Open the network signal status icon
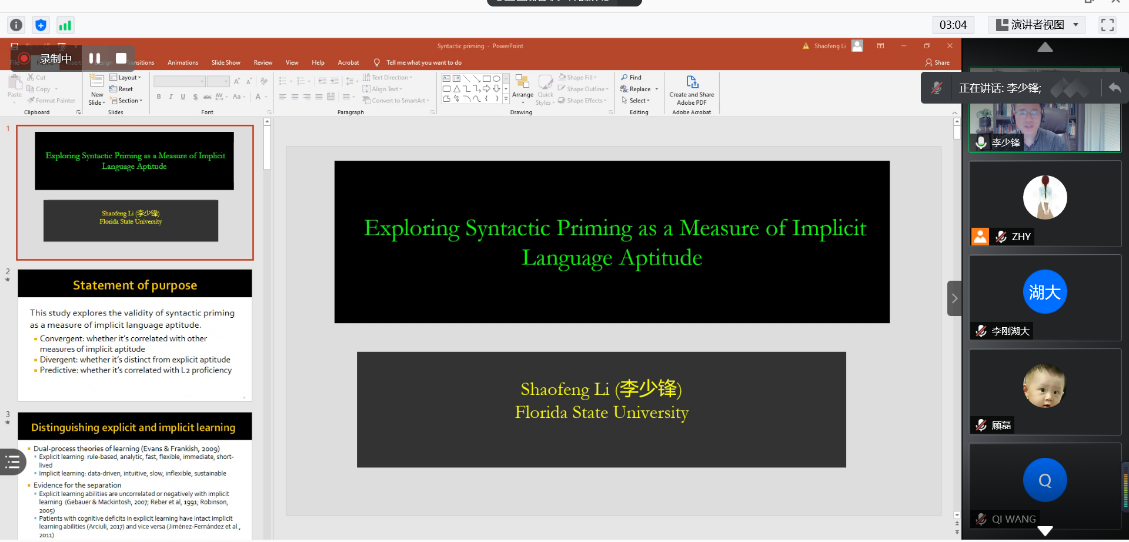Image resolution: width=1129 pixels, height=542 pixels. pos(65,25)
